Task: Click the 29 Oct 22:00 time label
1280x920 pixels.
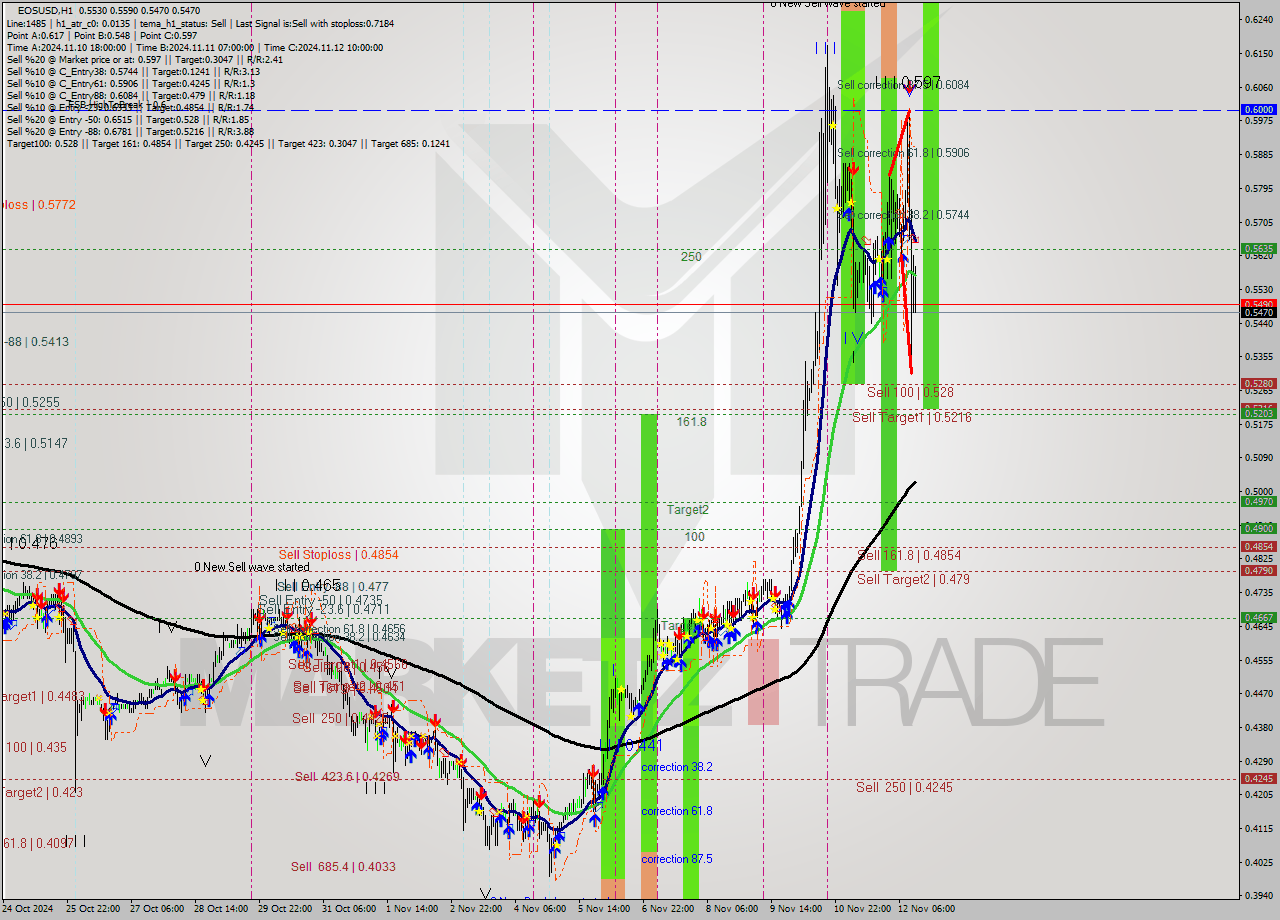Action: [x=285, y=909]
